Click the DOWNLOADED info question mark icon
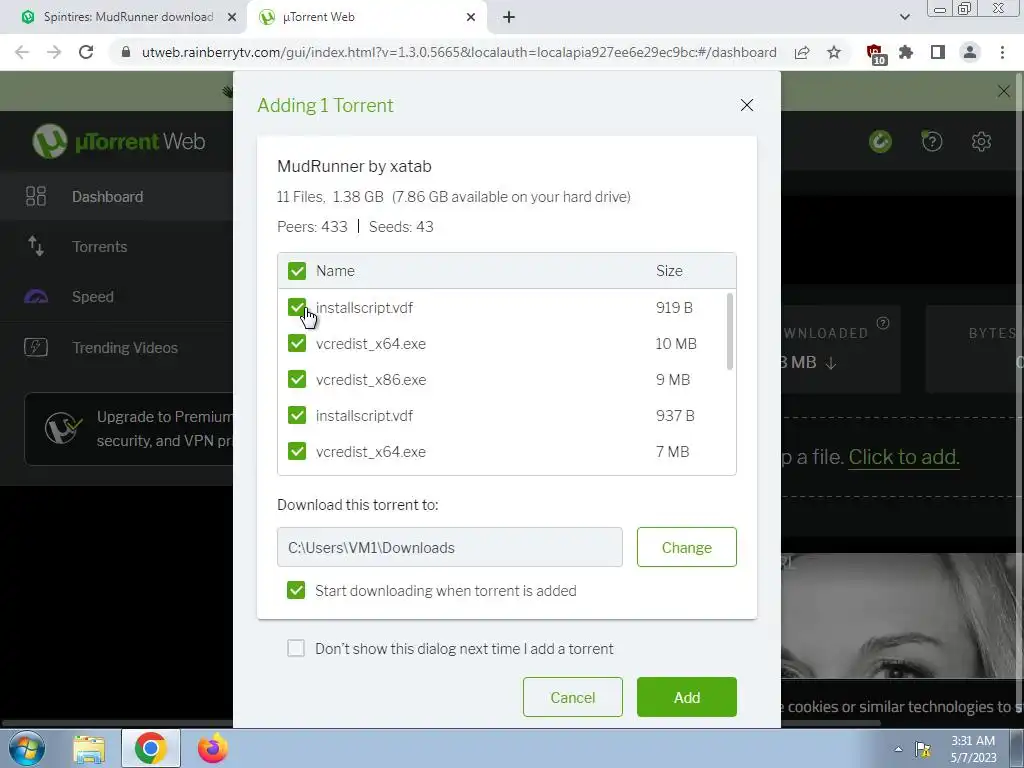Screen dimensions: 1024x768 click(882, 323)
